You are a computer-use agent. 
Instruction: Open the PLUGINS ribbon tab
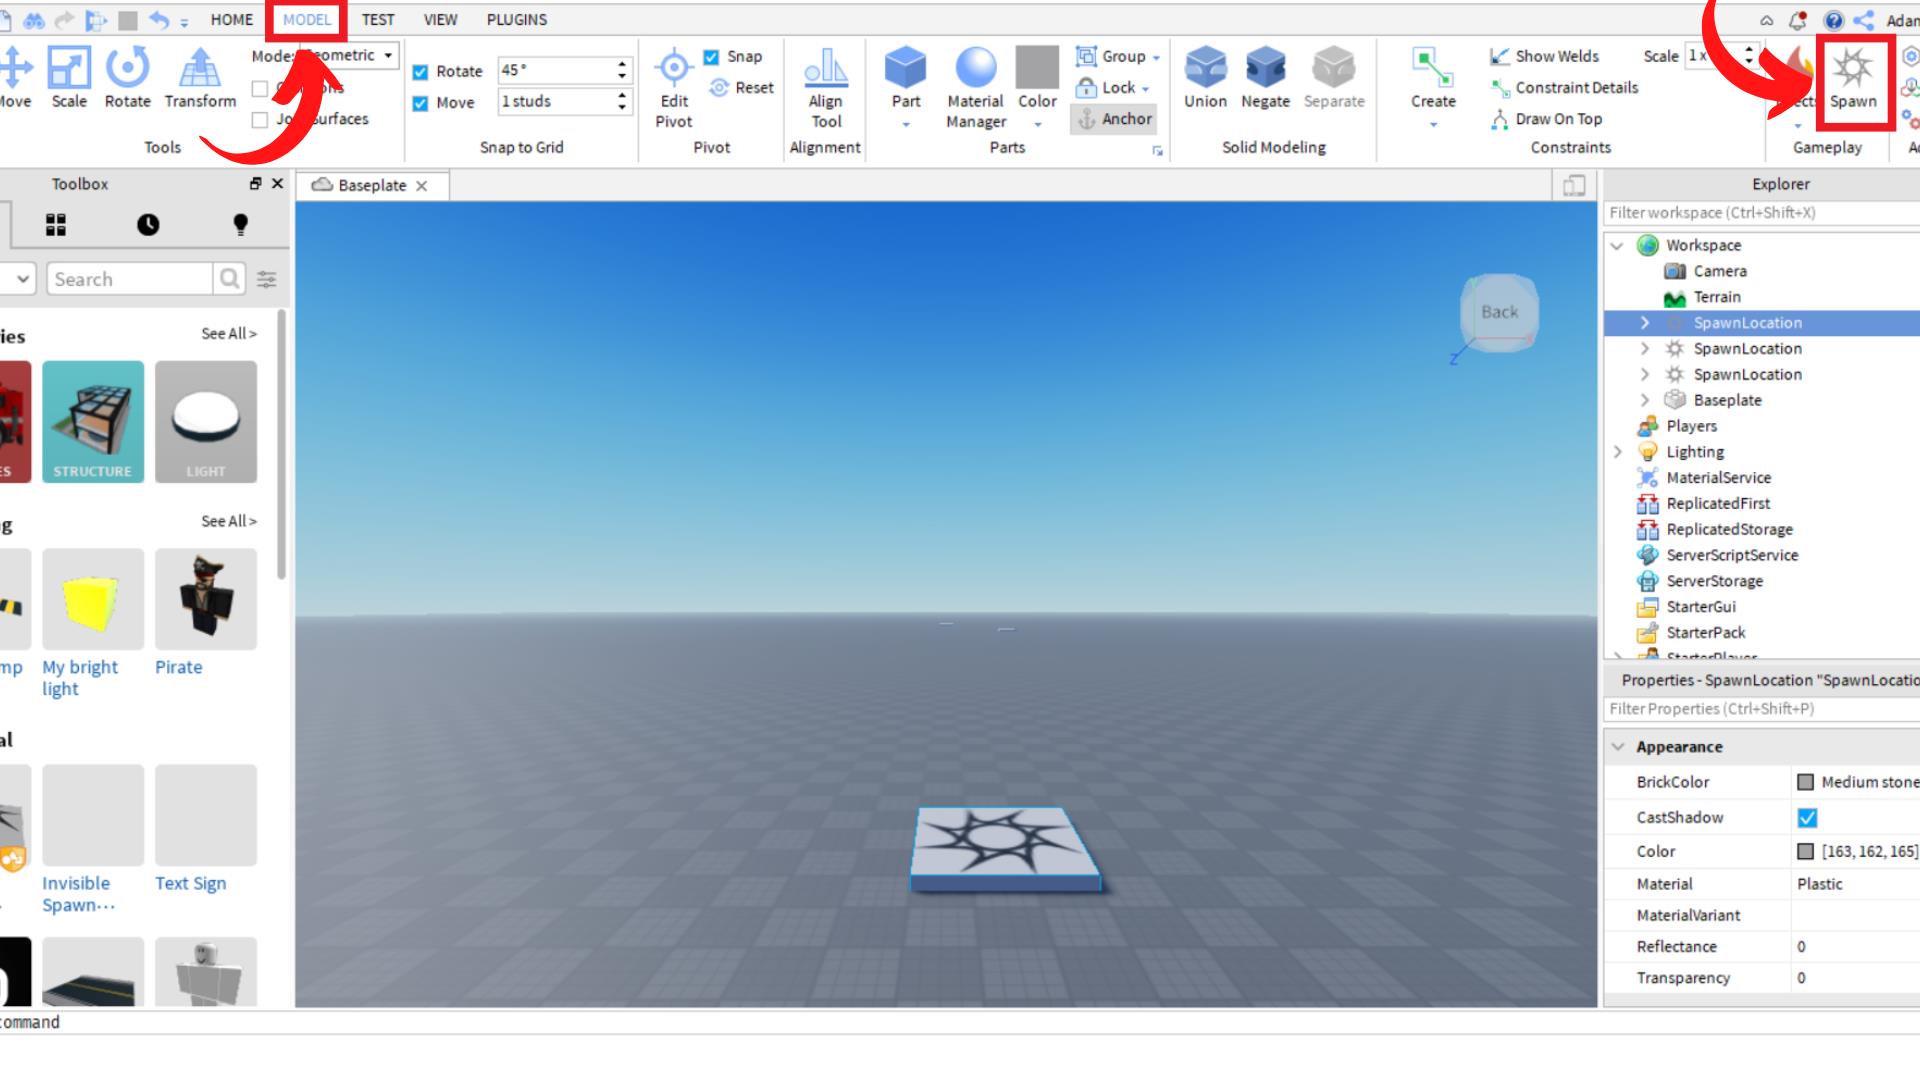point(516,20)
